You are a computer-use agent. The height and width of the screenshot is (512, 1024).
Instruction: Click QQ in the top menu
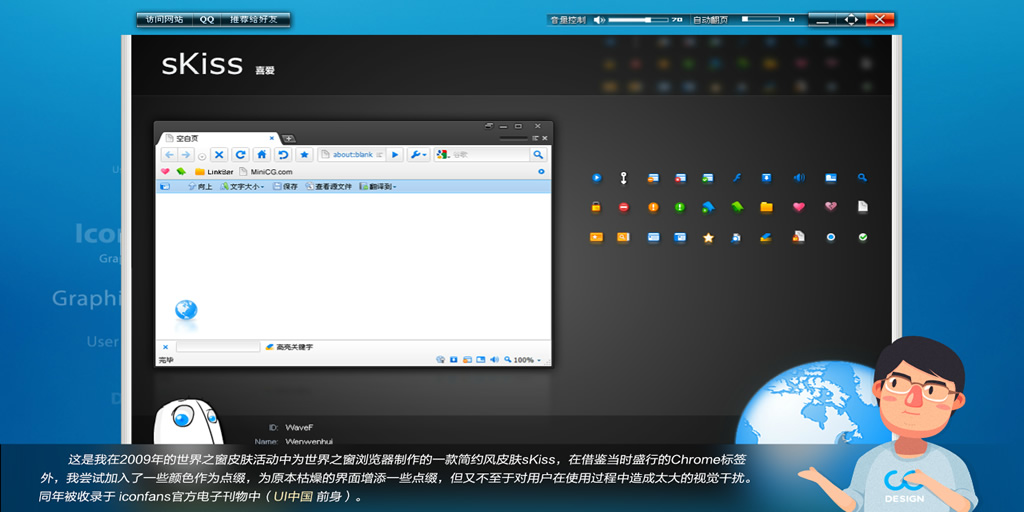click(x=207, y=20)
